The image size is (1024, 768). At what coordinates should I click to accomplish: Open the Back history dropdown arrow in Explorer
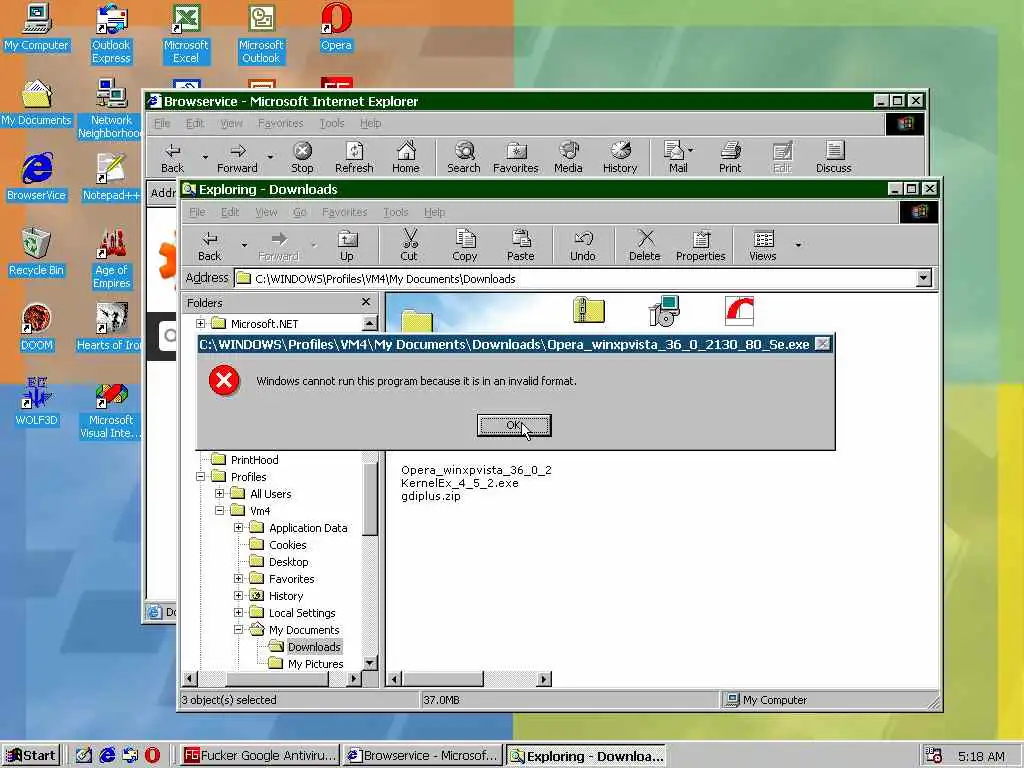[x=244, y=246]
